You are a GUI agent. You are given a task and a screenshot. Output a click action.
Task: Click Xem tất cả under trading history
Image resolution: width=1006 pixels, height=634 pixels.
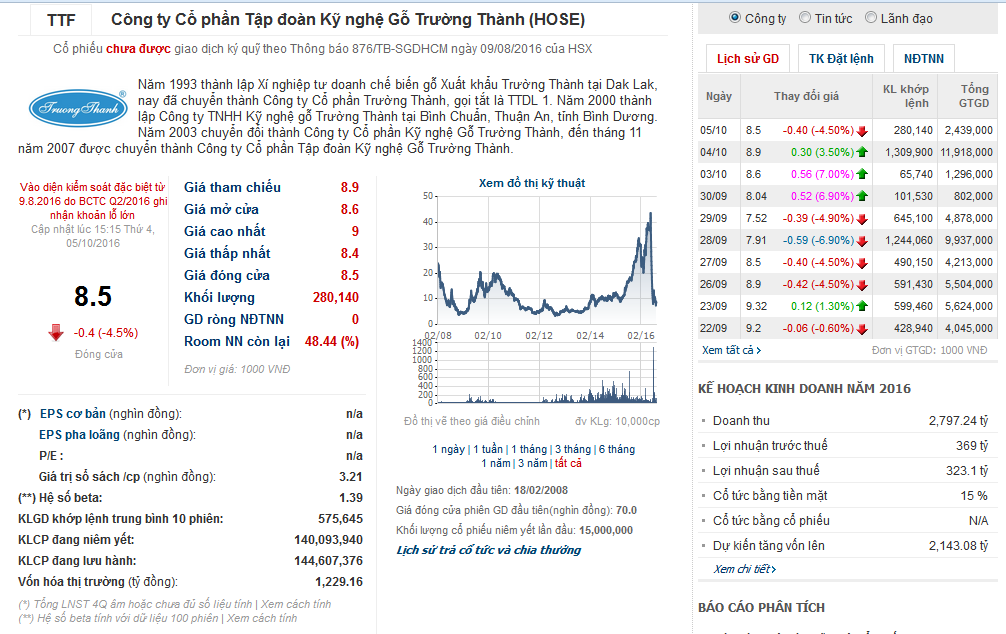pos(731,350)
